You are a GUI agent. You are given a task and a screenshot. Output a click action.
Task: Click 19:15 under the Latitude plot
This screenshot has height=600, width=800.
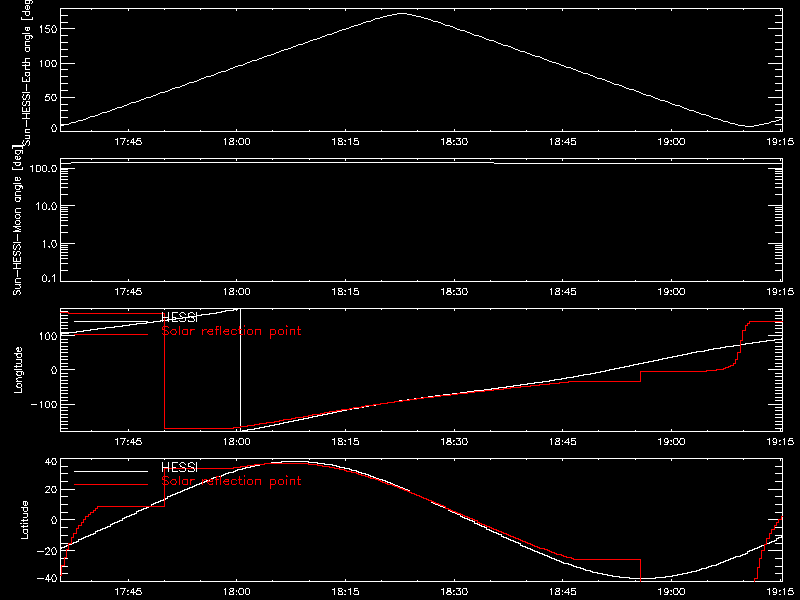[x=780, y=591]
